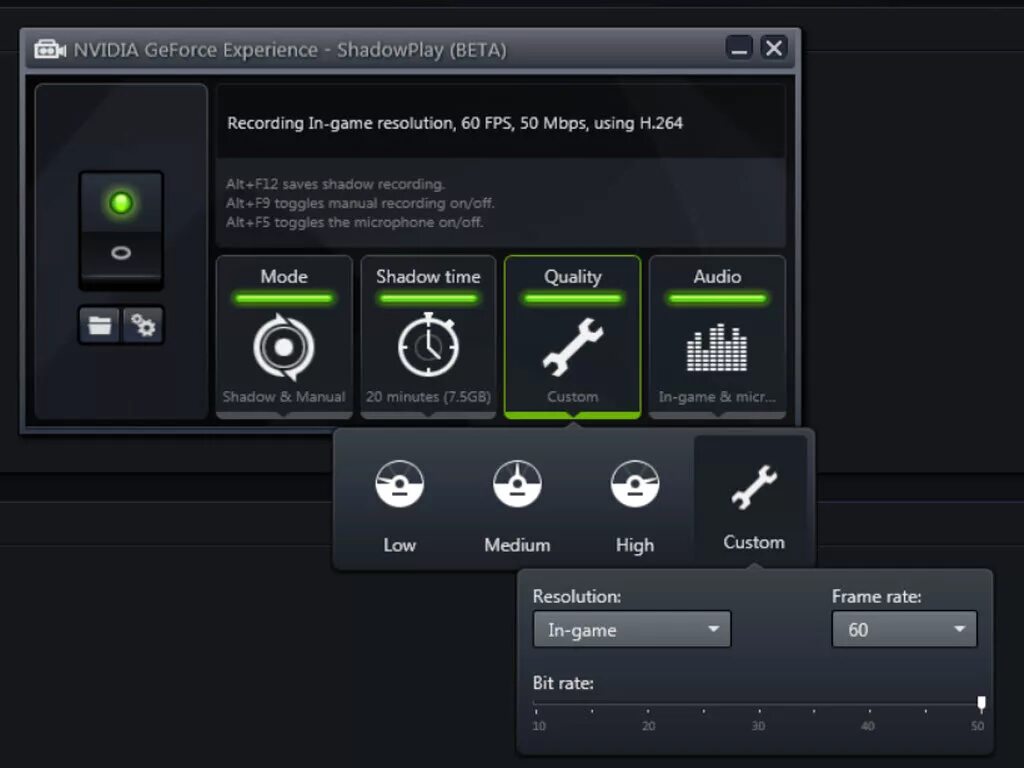Click the Alt+F5 microphone hint

[x=355, y=222]
